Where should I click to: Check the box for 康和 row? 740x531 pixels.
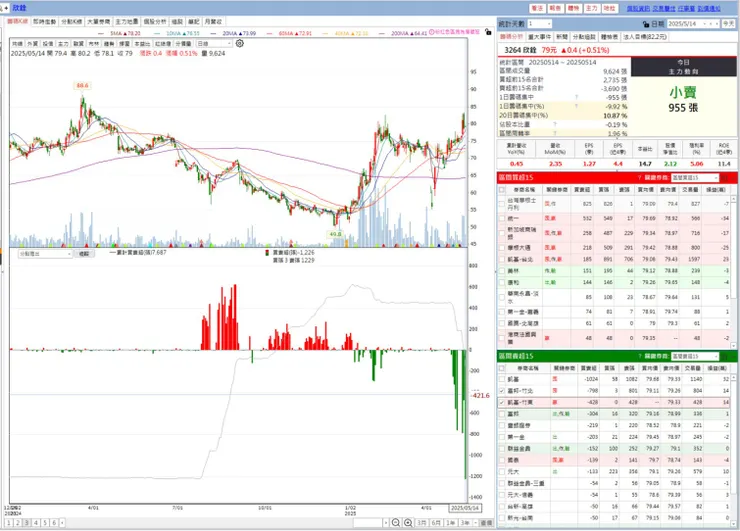502,282
